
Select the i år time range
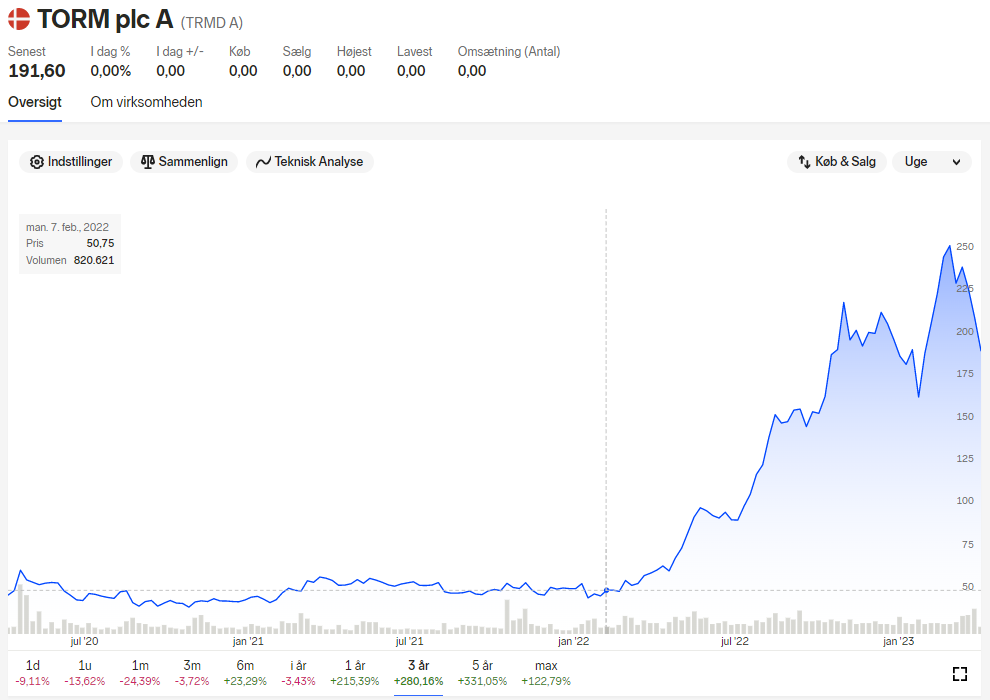tap(298, 673)
